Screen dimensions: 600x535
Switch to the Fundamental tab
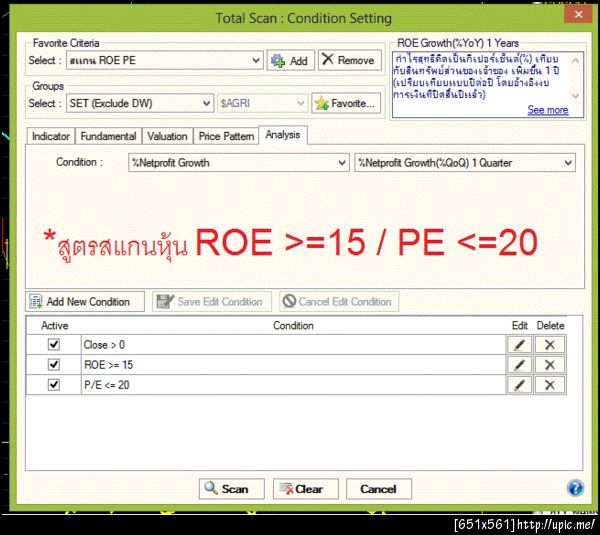(108, 136)
